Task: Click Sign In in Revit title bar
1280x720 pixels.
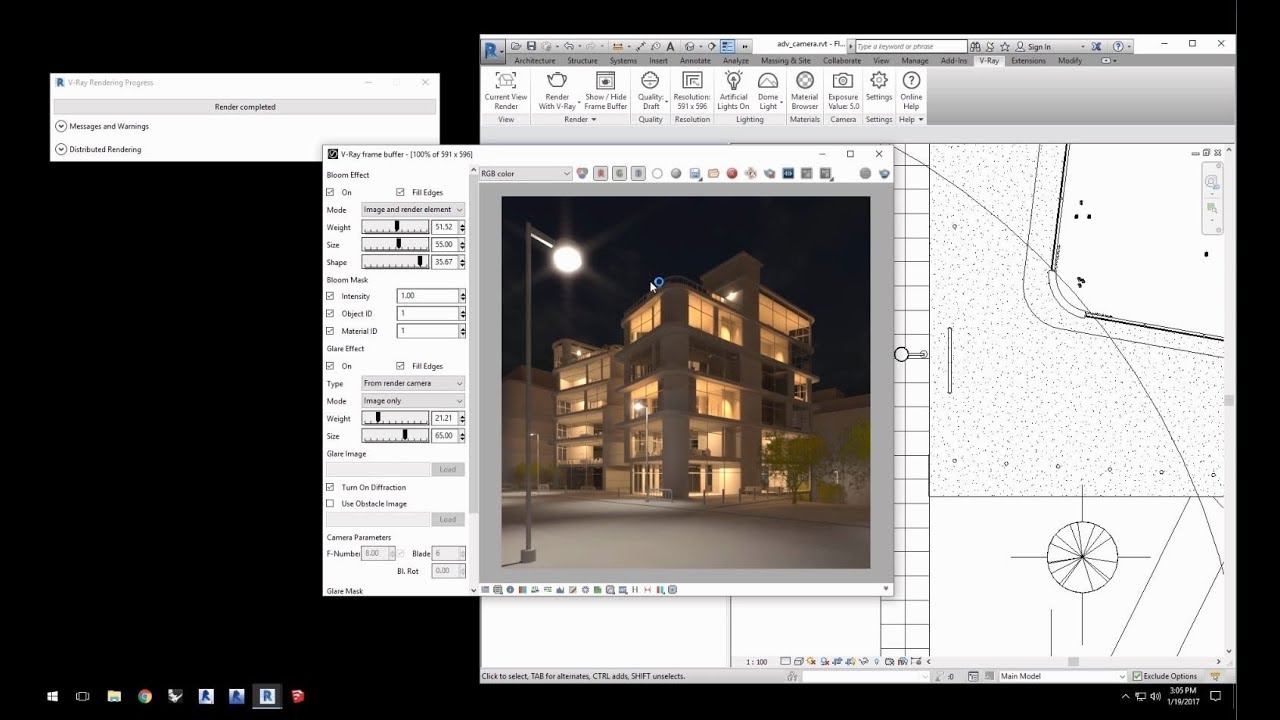Action: pyautogui.click(x=1039, y=47)
